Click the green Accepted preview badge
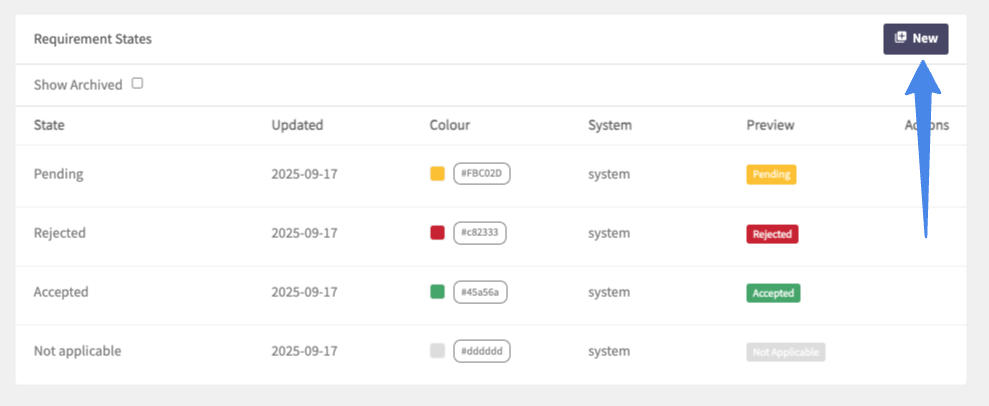 [x=773, y=293]
